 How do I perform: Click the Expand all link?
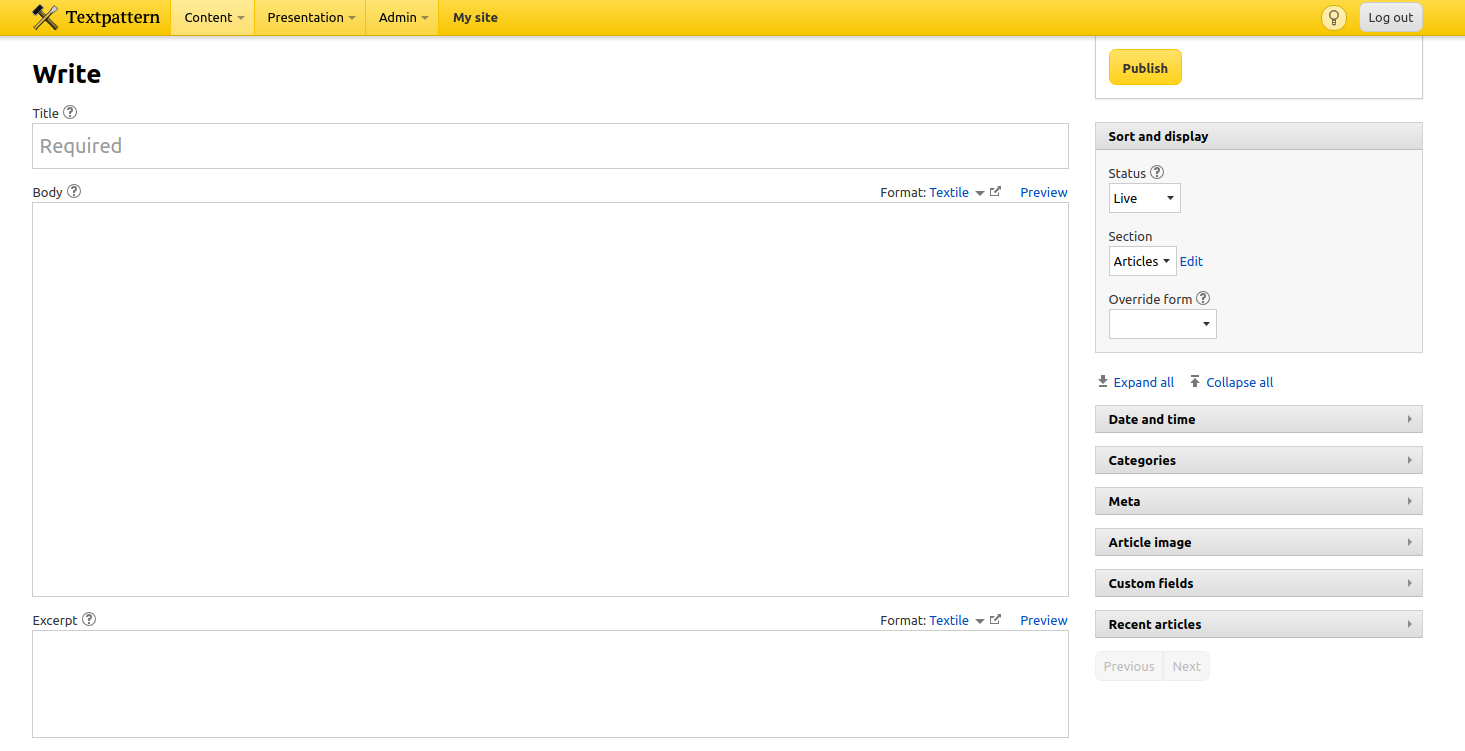(1143, 382)
